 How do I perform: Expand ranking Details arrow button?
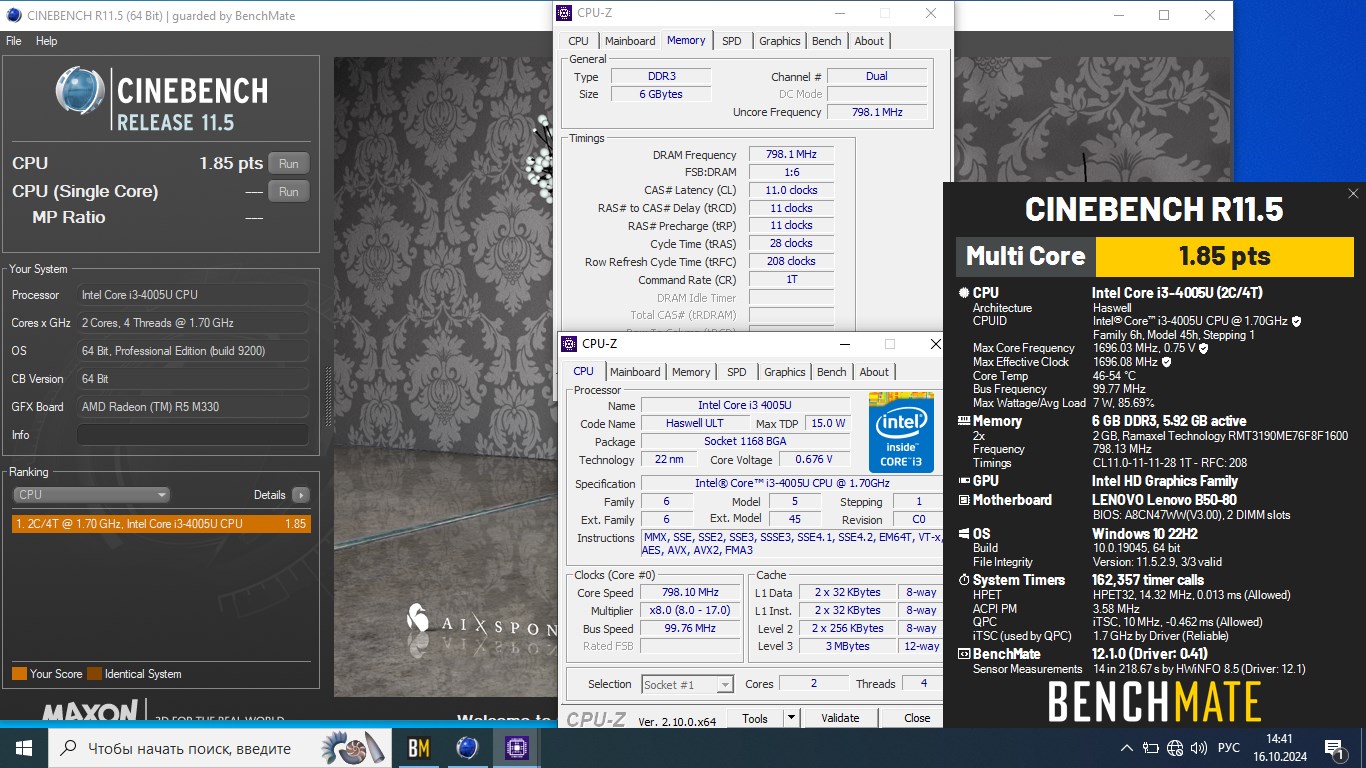pyautogui.click(x=301, y=495)
